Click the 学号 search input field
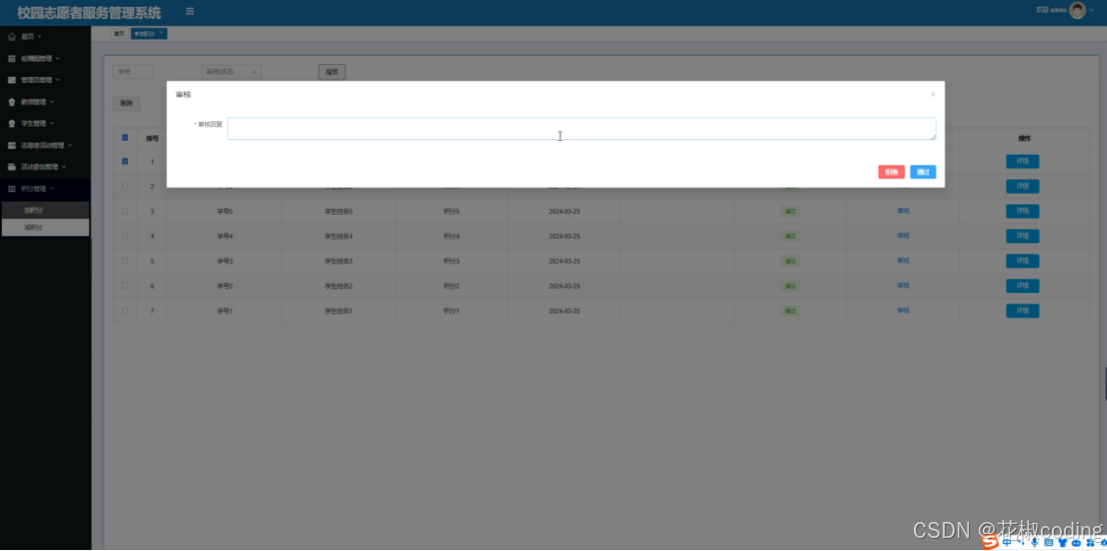Image resolution: width=1107 pixels, height=551 pixels. pos(133,71)
